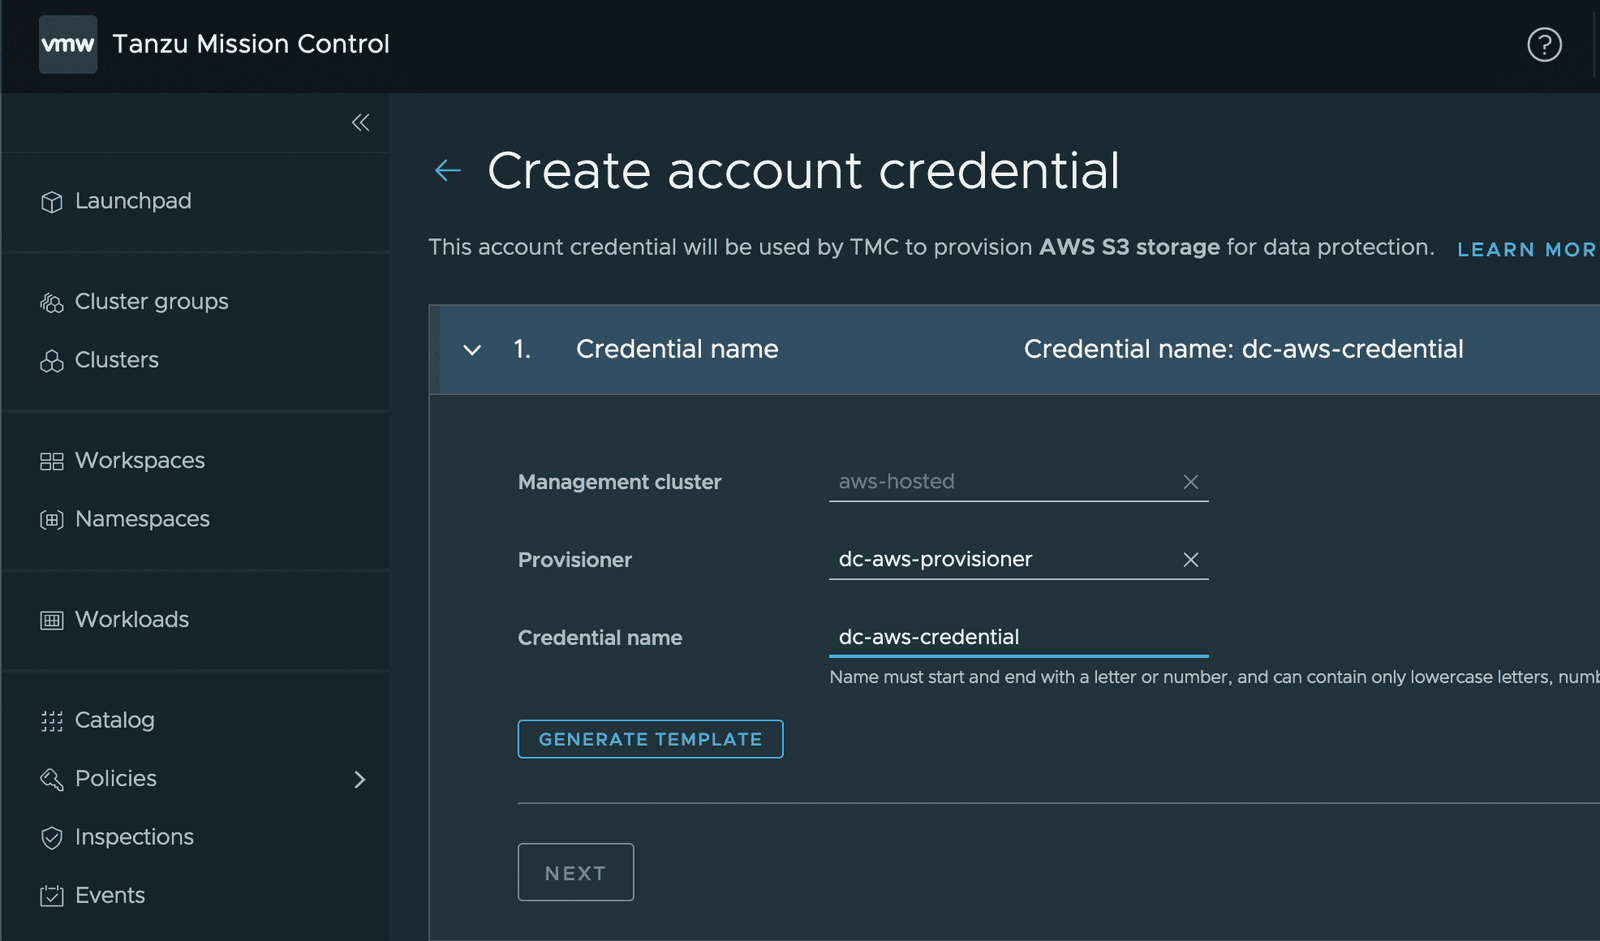The image size is (1600, 941).
Task: Click the Next button
Action: pyautogui.click(x=576, y=872)
